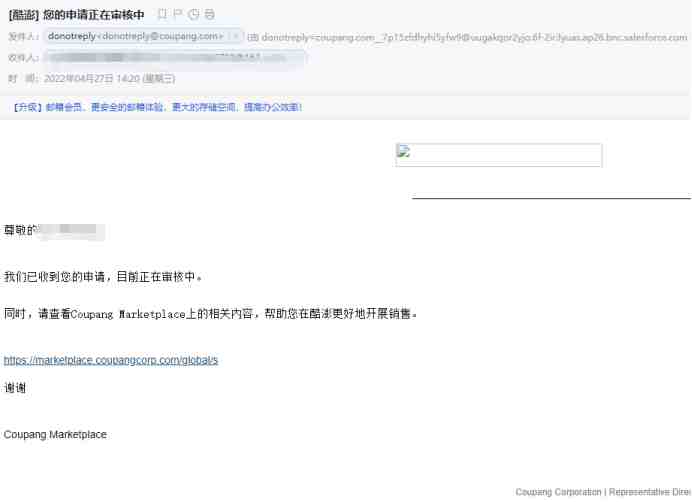Click the broken logo image placeholder

(x=499, y=155)
